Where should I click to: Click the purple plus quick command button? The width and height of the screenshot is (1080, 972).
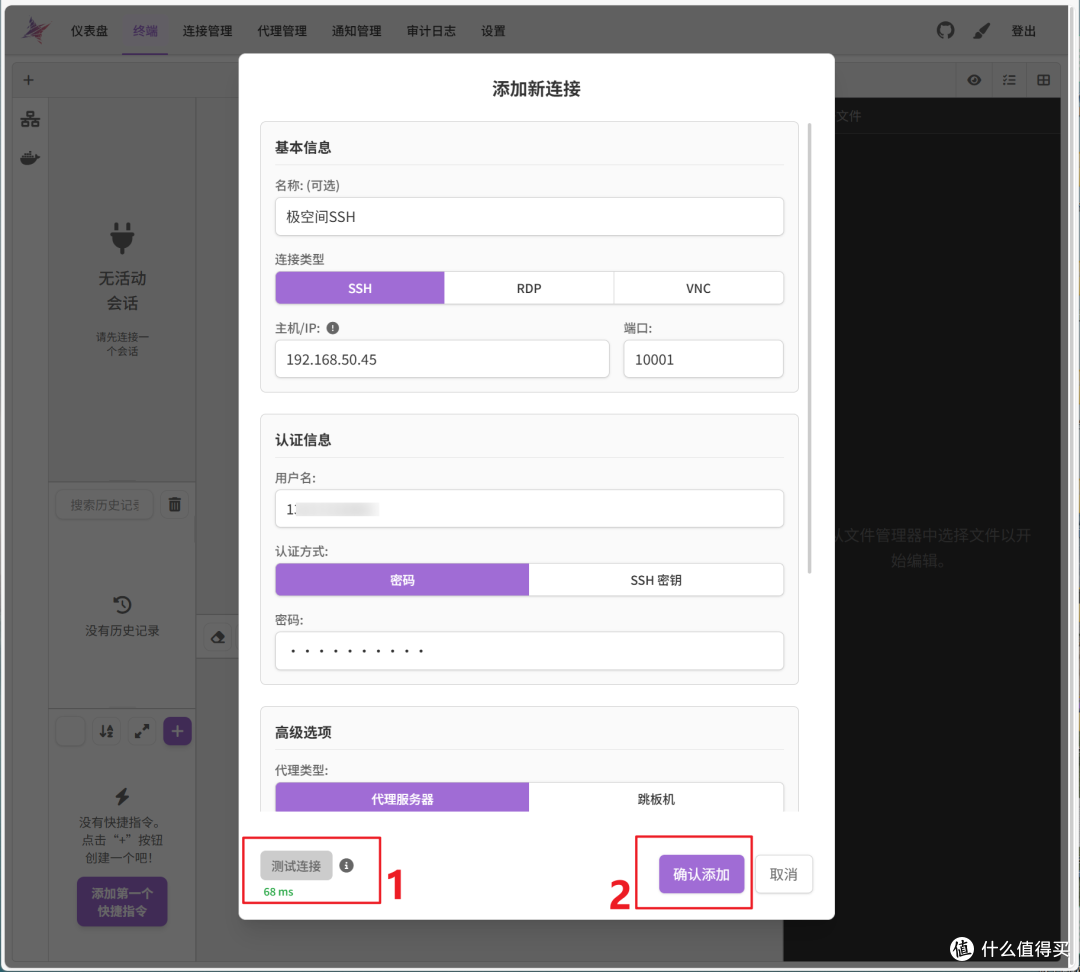tap(177, 731)
